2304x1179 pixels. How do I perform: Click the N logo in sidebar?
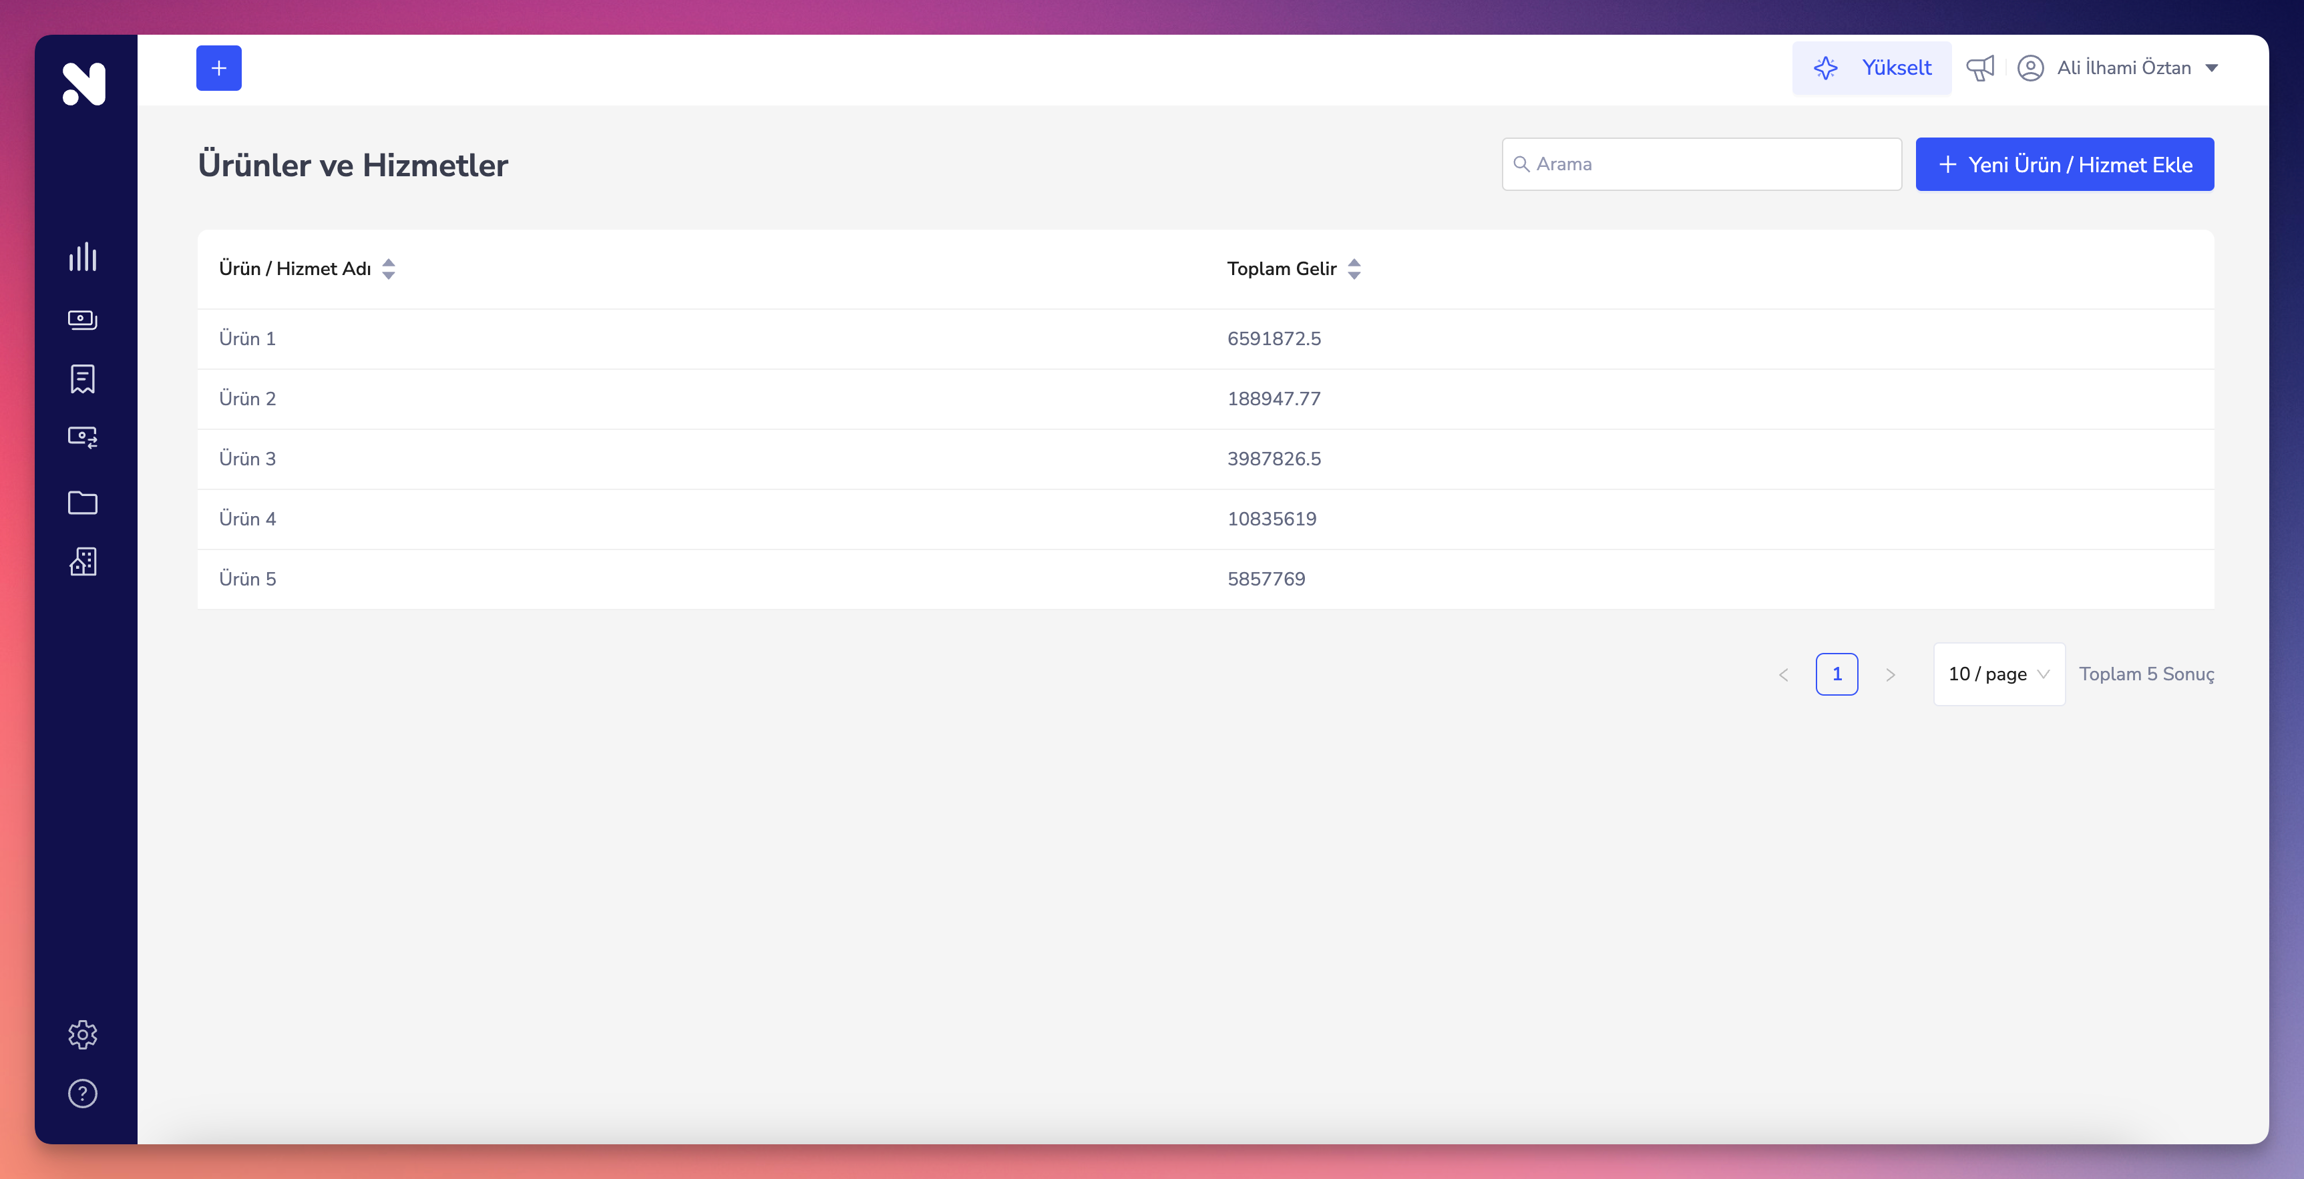click(83, 83)
